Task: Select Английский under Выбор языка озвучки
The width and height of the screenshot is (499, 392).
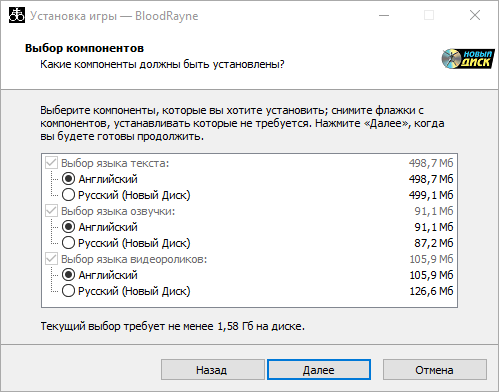Action: point(68,227)
